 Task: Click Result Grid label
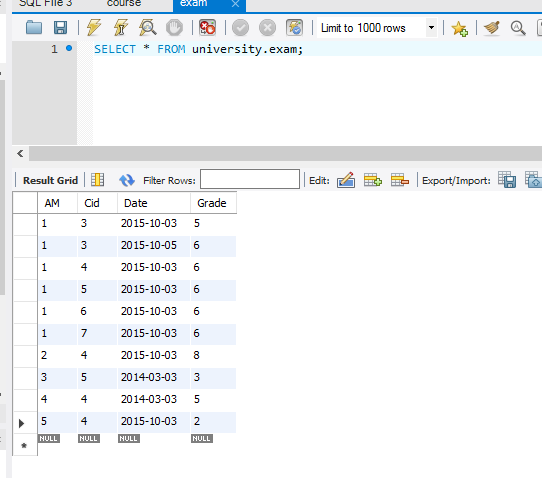50,180
